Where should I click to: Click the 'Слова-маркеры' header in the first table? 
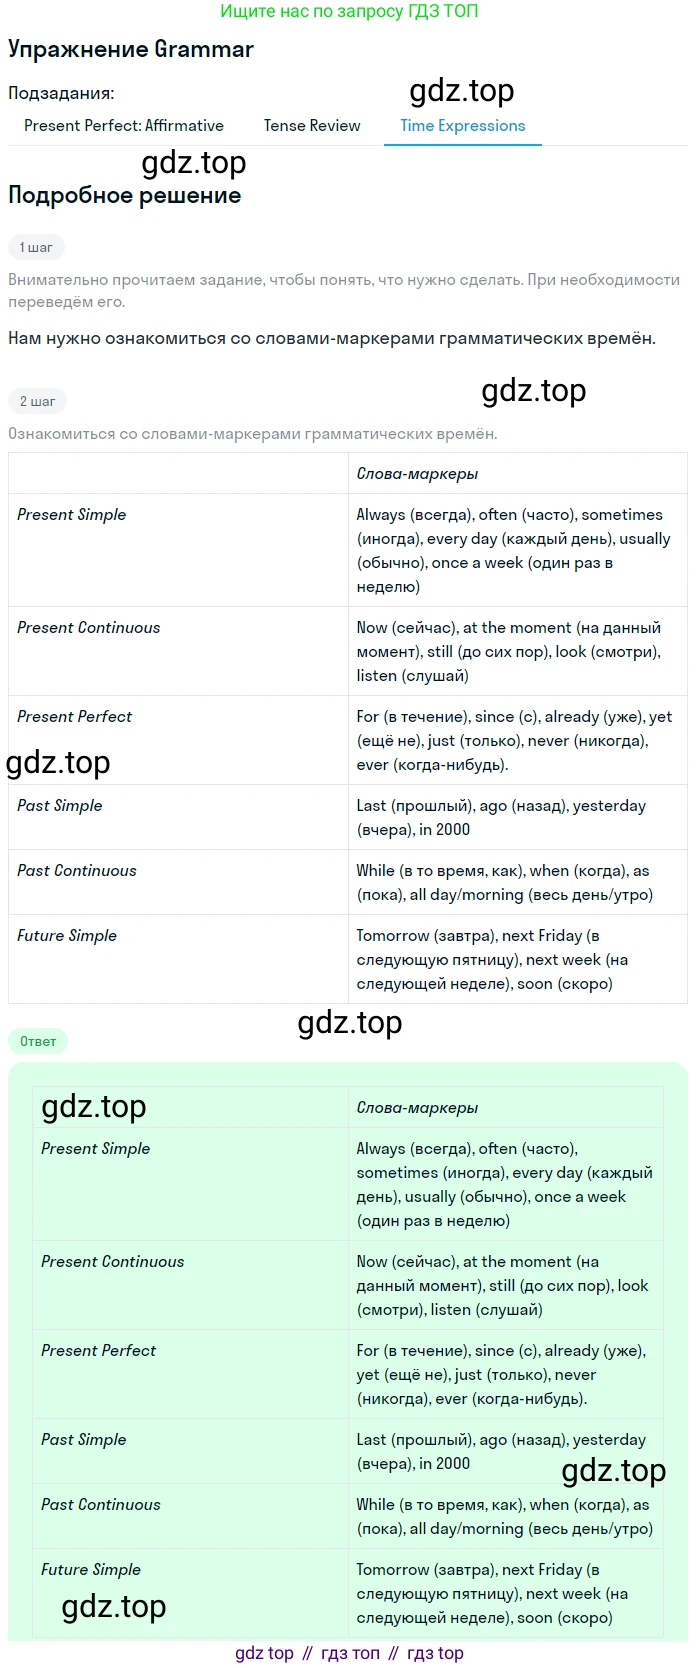pyautogui.click(x=417, y=474)
